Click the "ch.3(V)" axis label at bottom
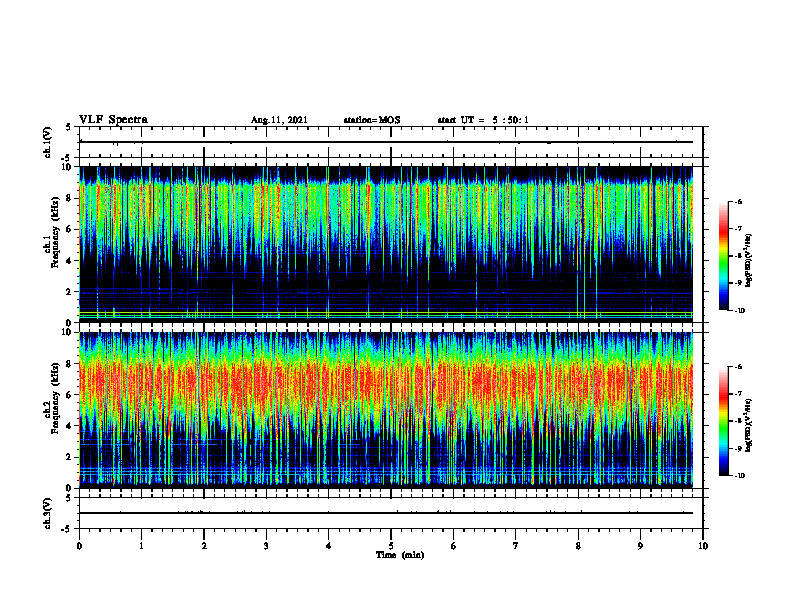 point(47,513)
